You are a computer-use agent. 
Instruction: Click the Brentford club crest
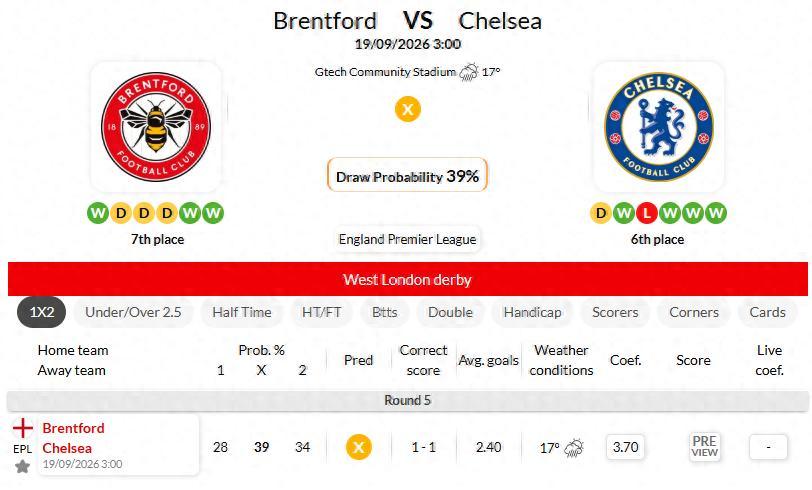pyautogui.click(x=156, y=127)
